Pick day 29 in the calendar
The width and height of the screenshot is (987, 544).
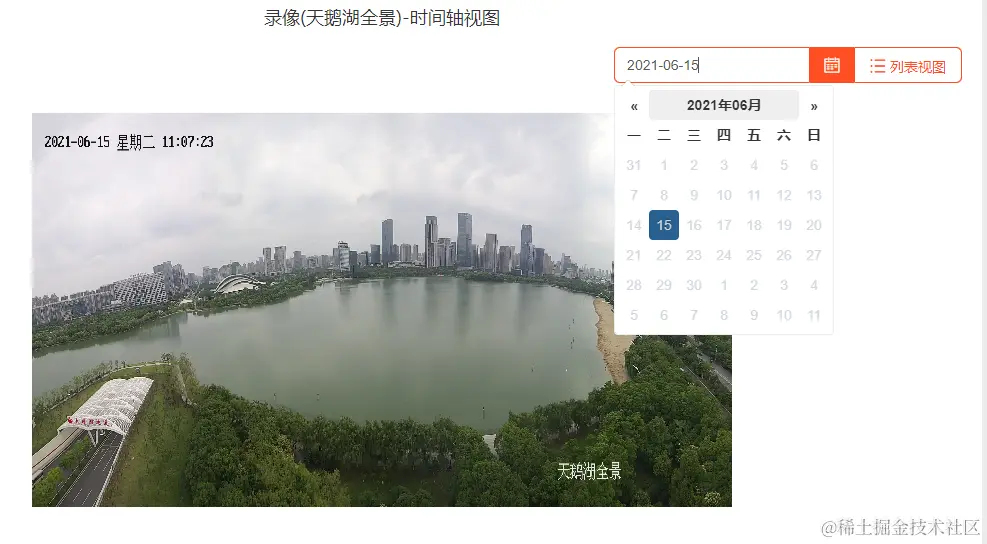(664, 285)
